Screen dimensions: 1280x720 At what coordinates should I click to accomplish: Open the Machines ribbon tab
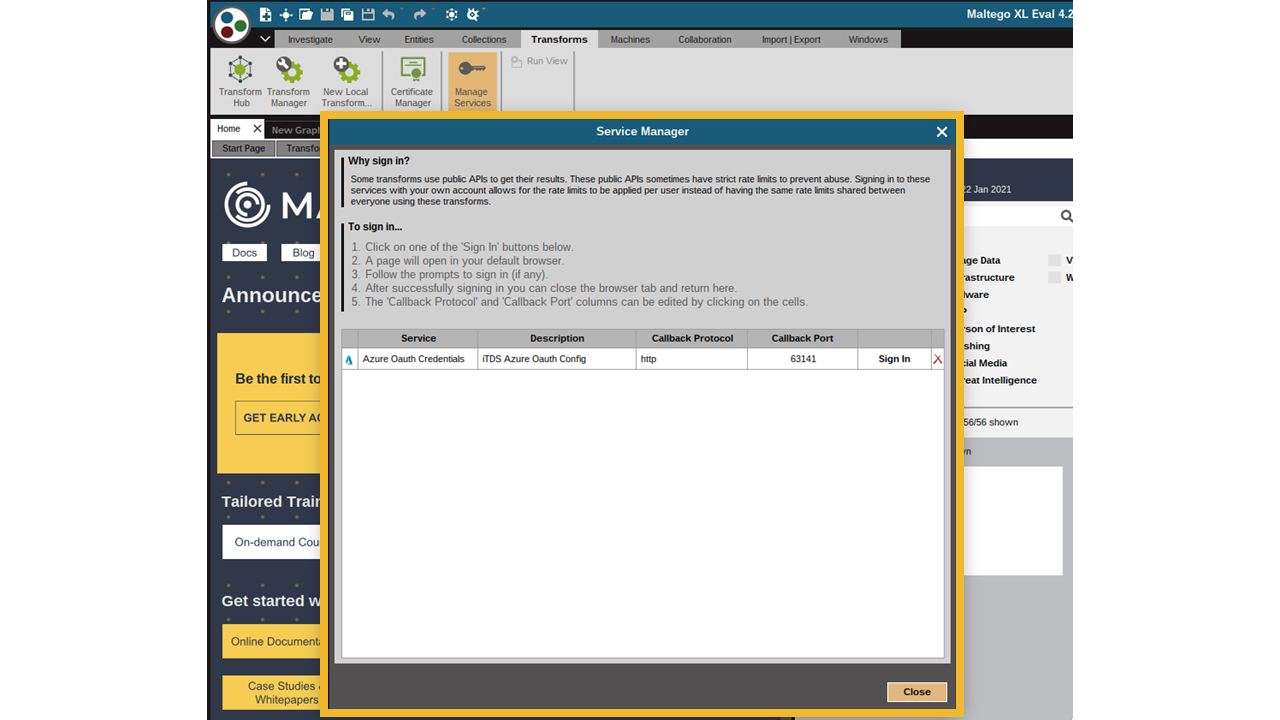[630, 40]
